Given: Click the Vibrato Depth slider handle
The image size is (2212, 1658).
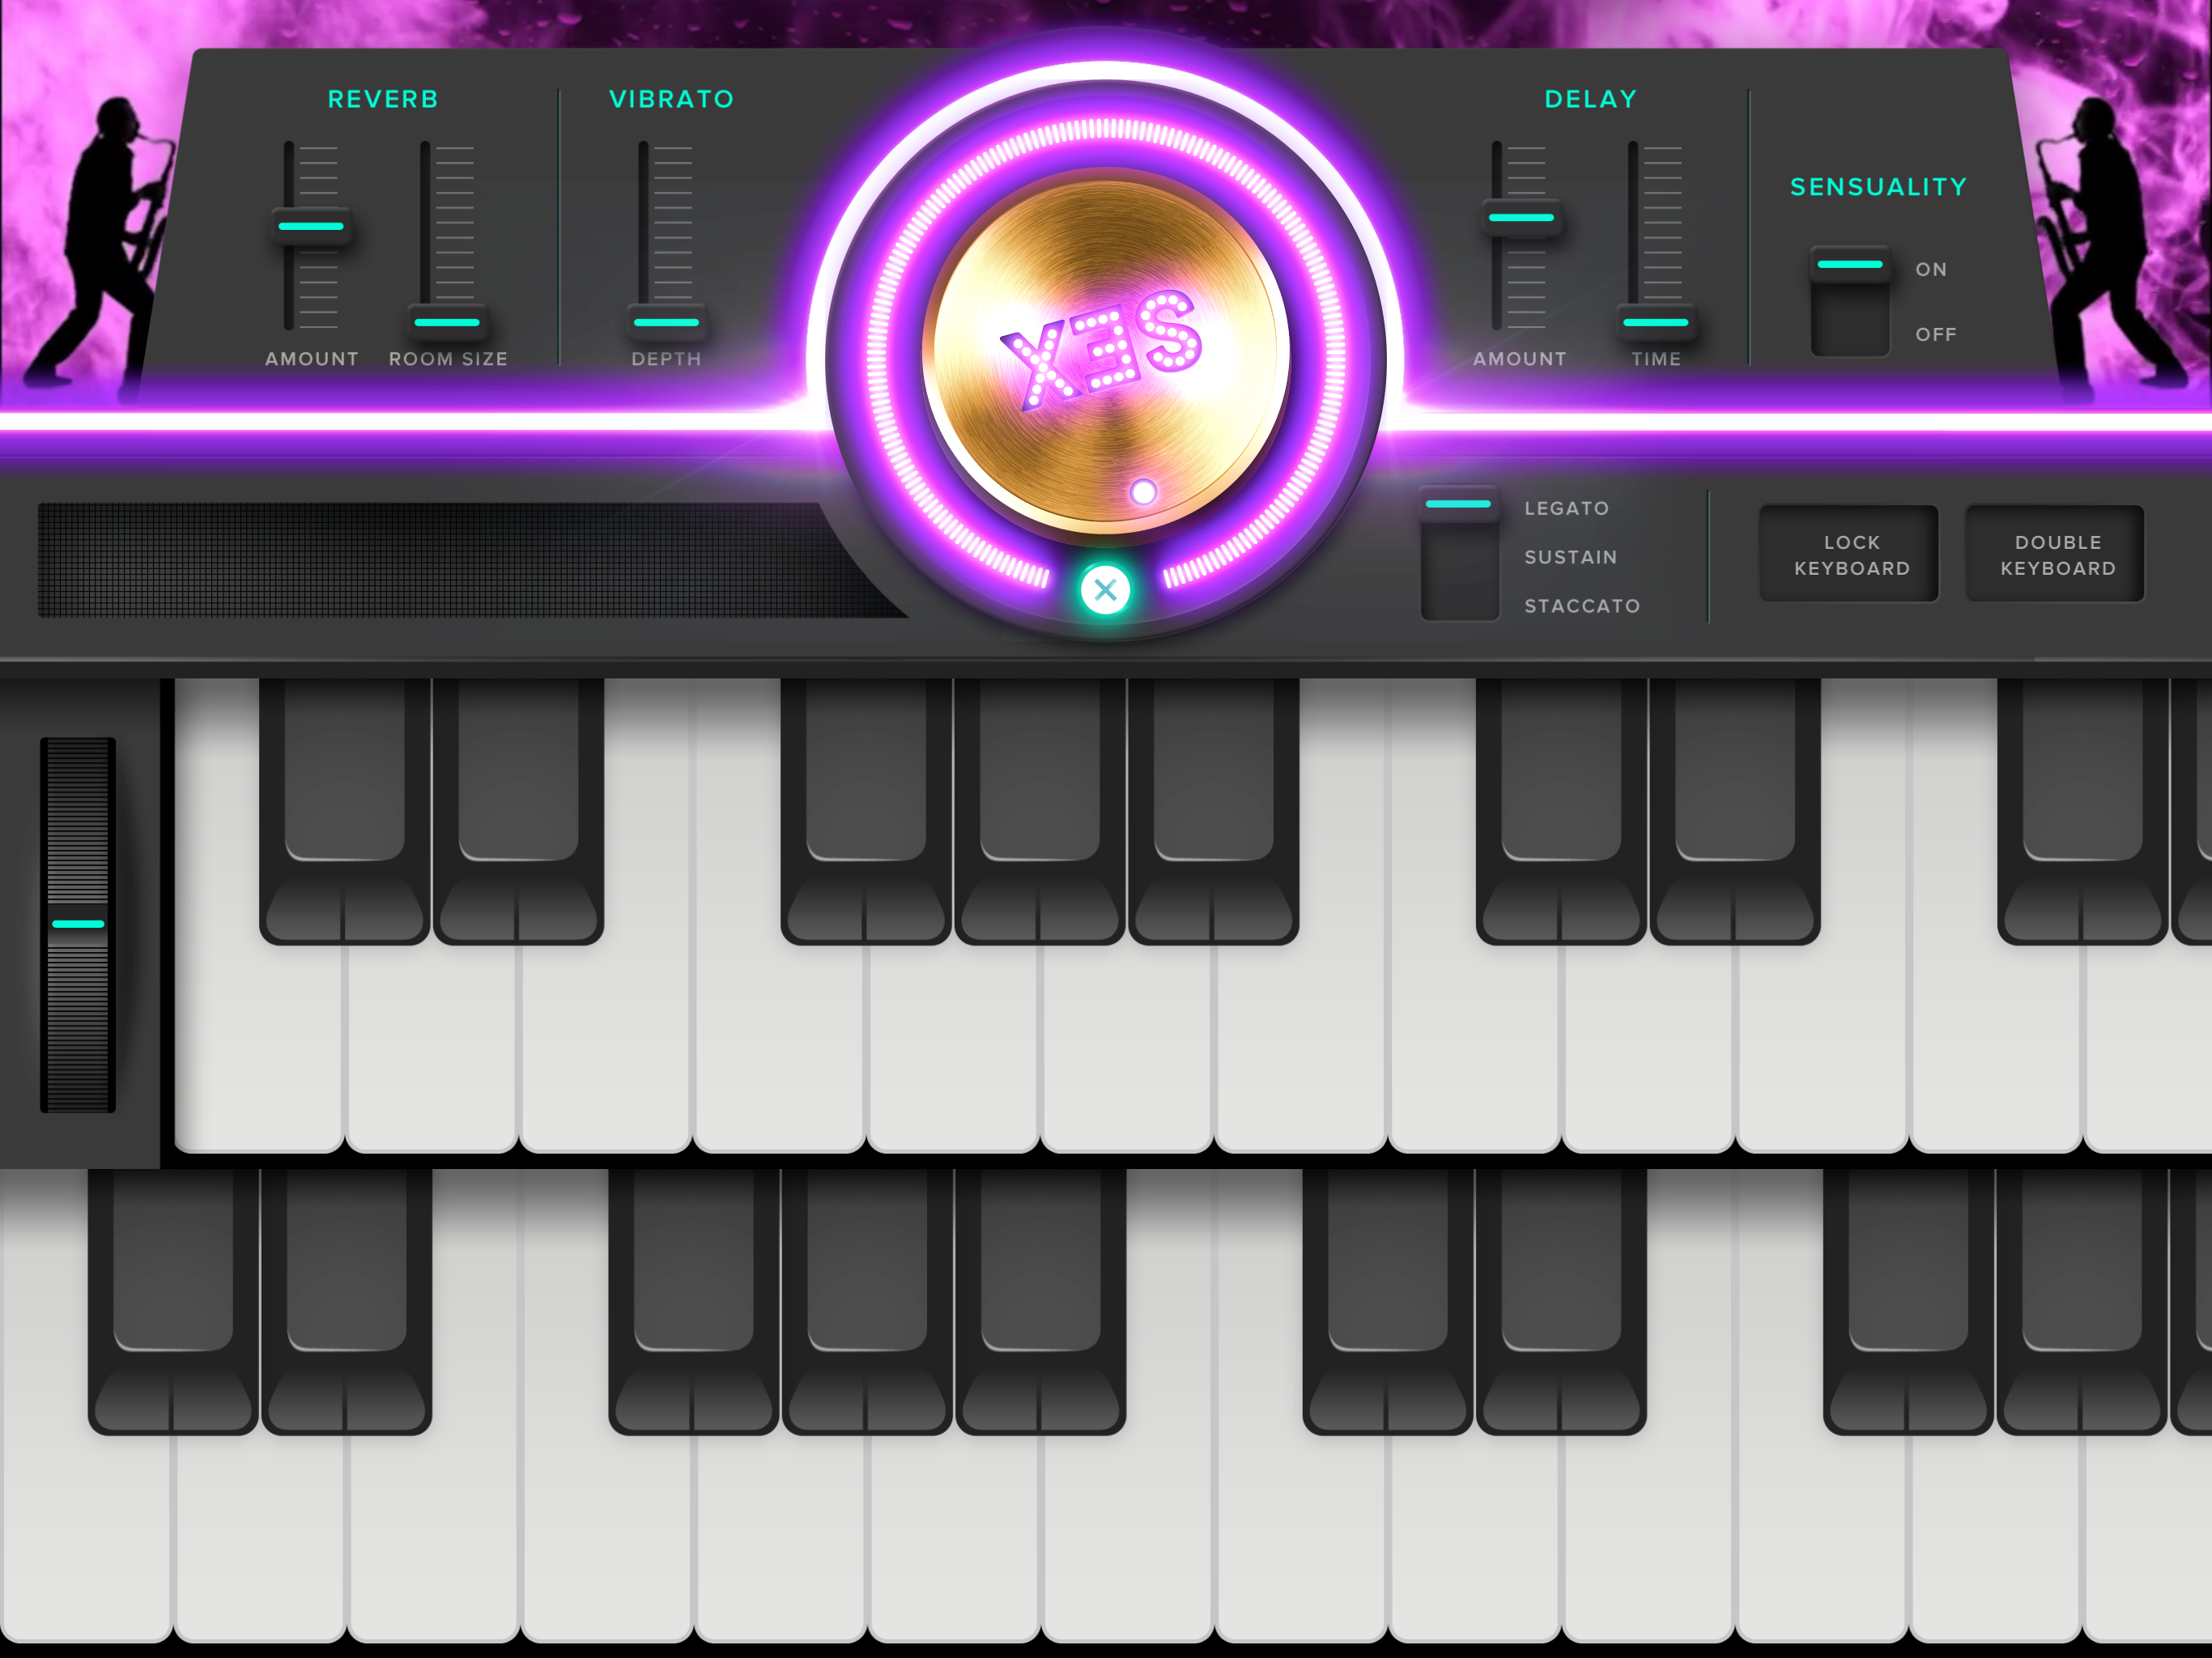Looking at the screenshot, I should 666,322.
